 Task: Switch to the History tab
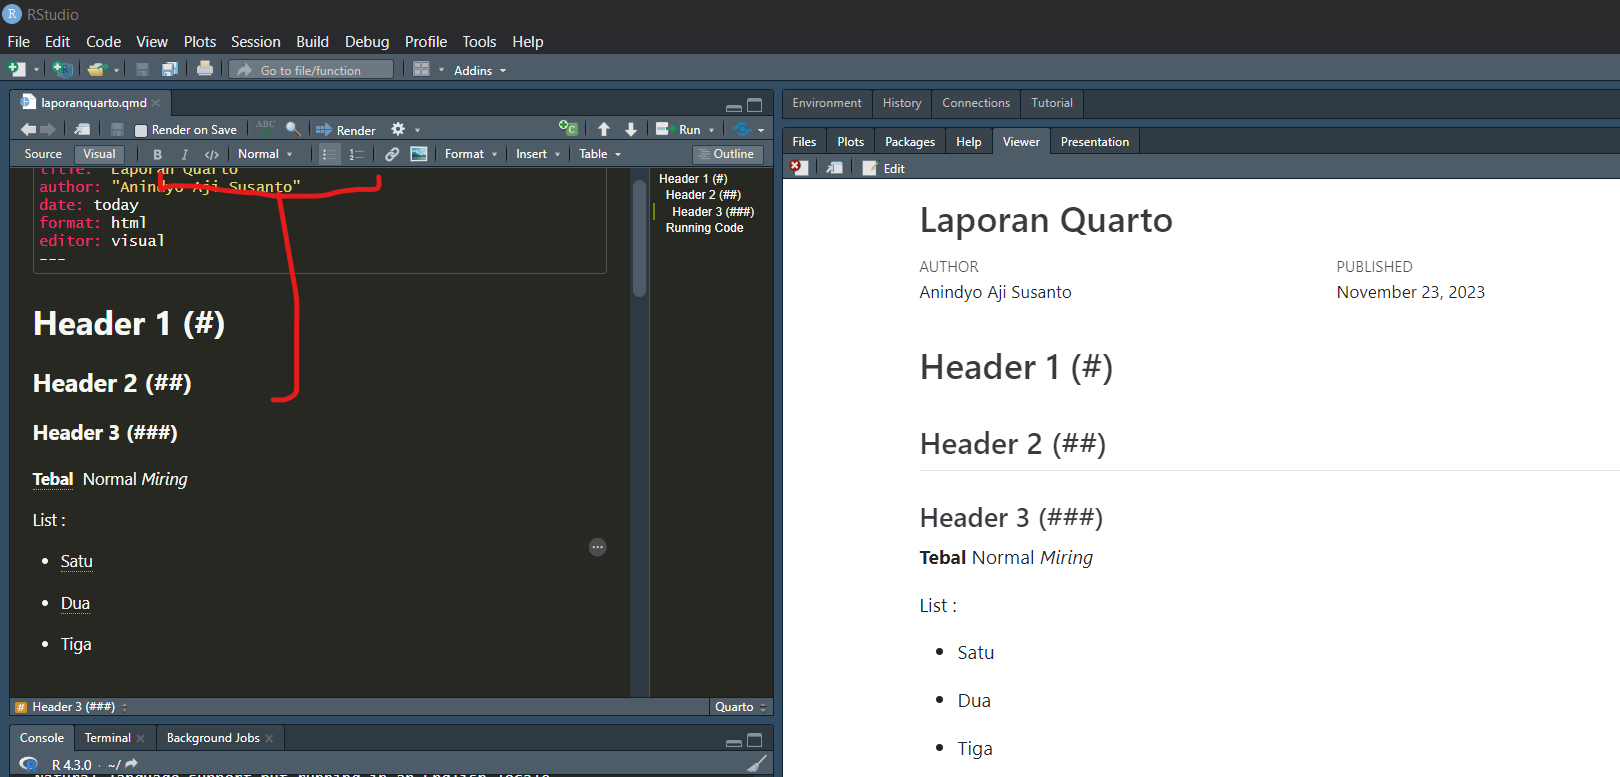pyautogui.click(x=902, y=103)
